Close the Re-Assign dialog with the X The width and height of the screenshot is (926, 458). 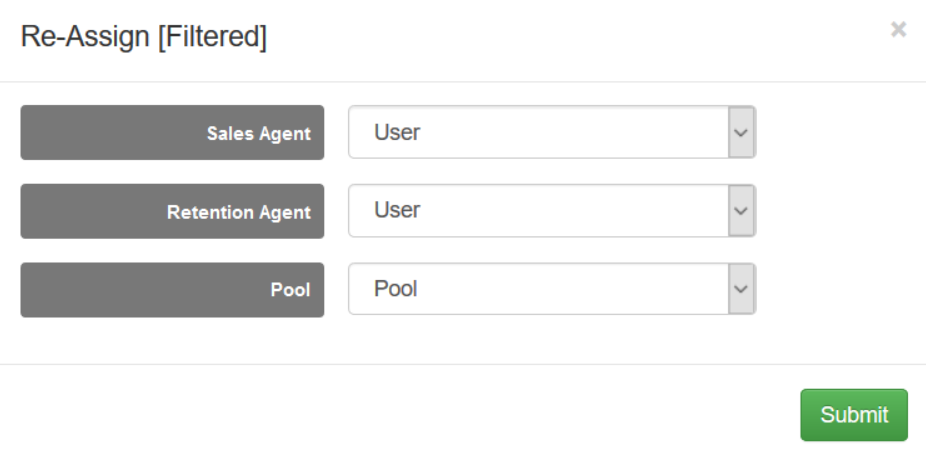(898, 30)
